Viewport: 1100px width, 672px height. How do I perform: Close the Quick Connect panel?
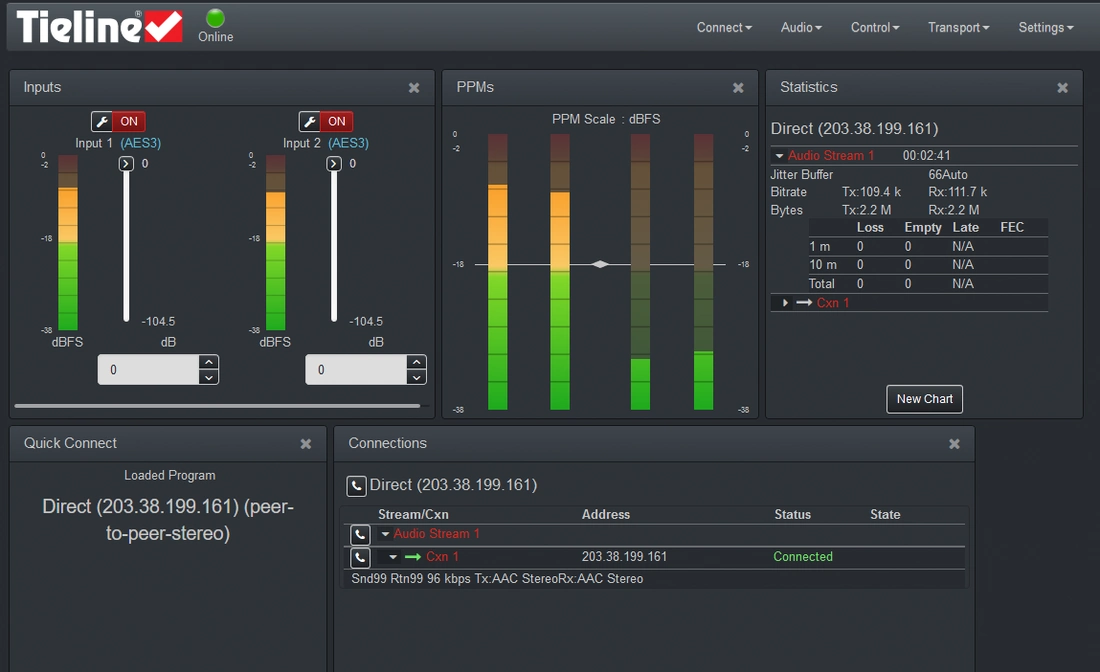pyautogui.click(x=306, y=444)
